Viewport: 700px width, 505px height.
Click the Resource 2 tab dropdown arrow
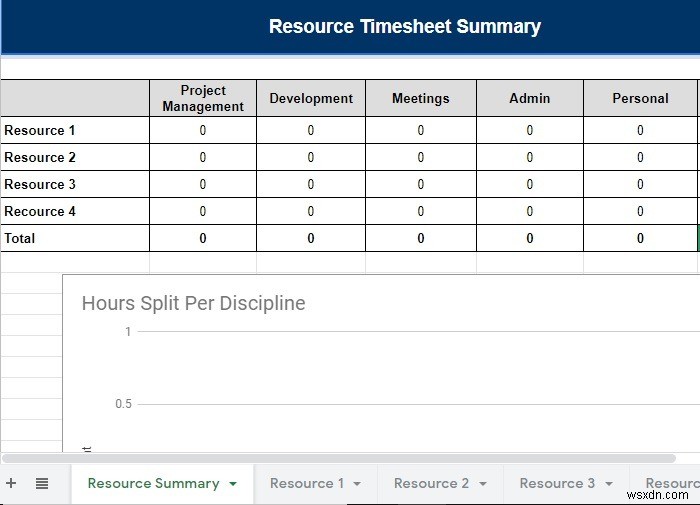click(483, 484)
